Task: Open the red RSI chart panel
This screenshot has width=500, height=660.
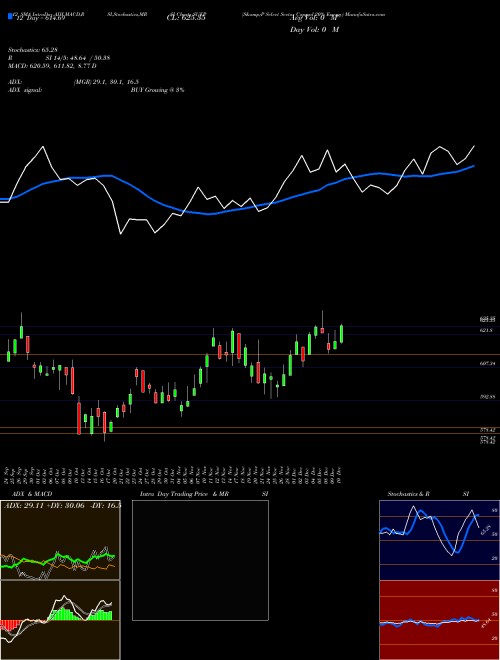Action: (x=439, y=620)
